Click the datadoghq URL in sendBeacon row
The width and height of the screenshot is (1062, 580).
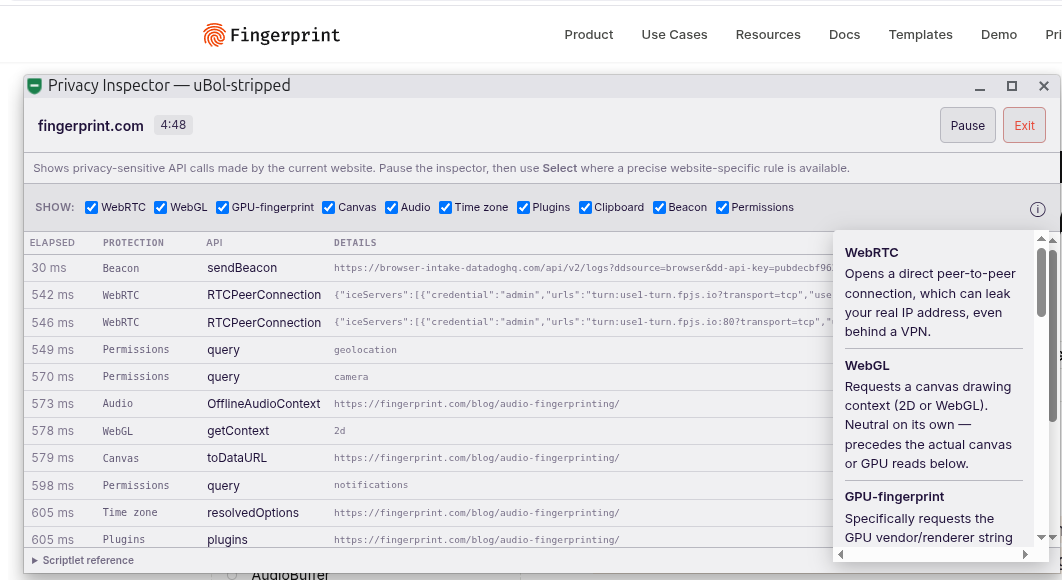pyautogui.click(x=583, y=268)
